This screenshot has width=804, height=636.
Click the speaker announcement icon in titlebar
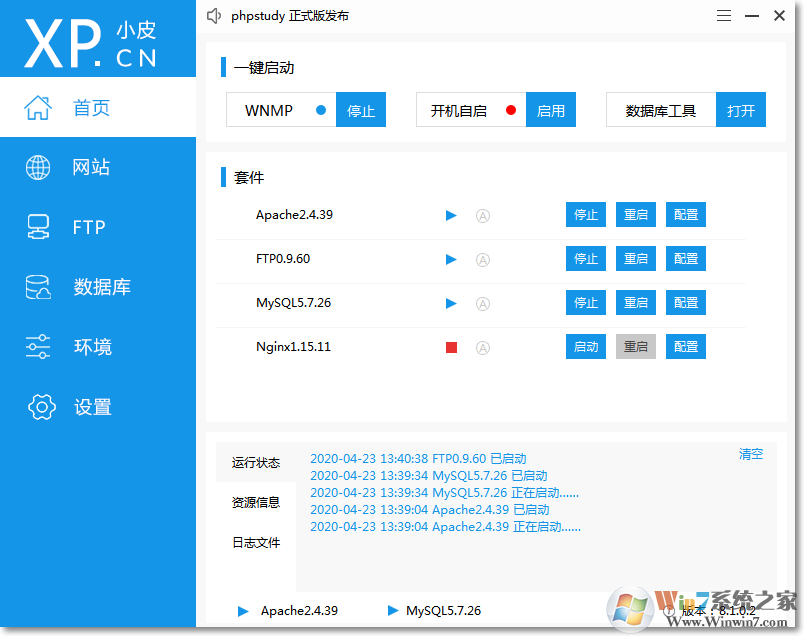tap(214, 15)
